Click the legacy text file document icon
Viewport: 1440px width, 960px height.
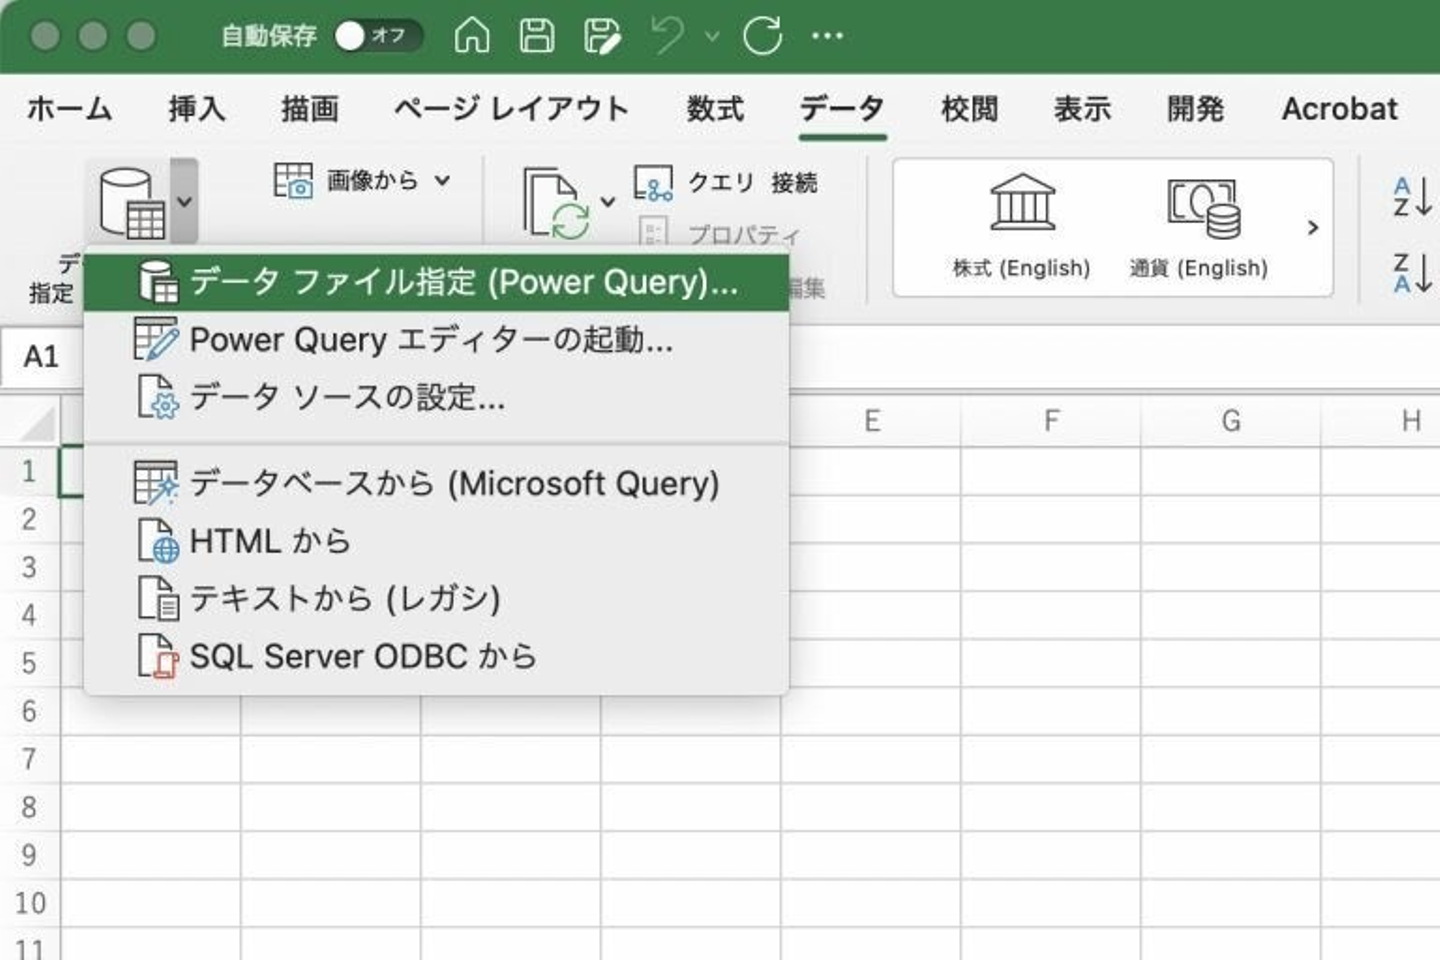(158, 598)
